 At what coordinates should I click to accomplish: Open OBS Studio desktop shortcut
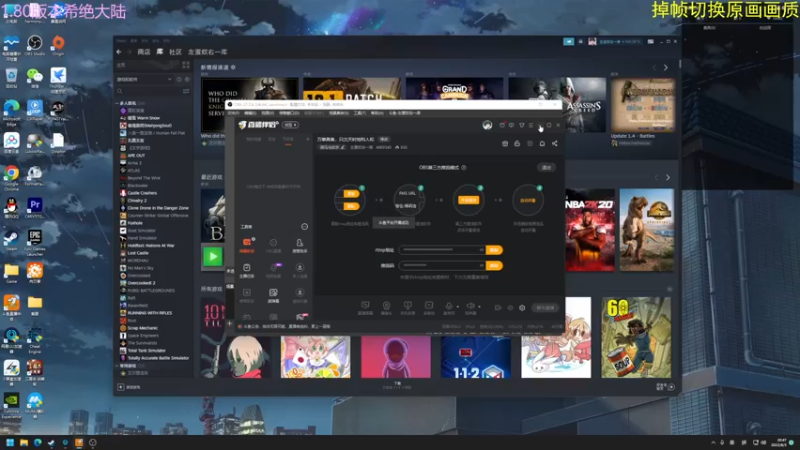[x=35, y=44]
